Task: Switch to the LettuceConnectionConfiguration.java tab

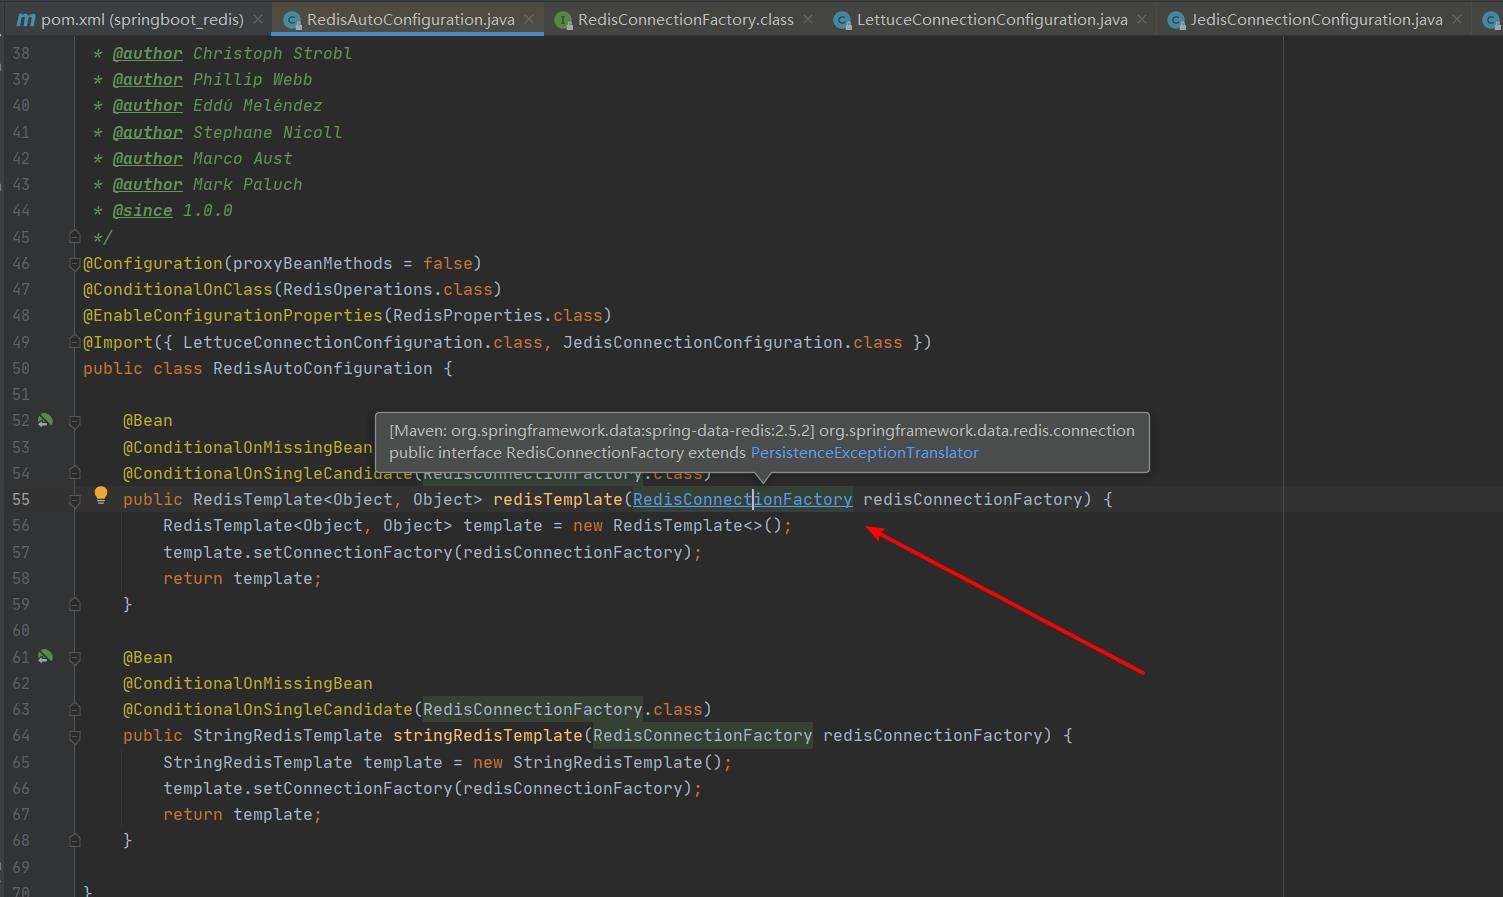Action: pyautogui.click(x=990, y=19)
